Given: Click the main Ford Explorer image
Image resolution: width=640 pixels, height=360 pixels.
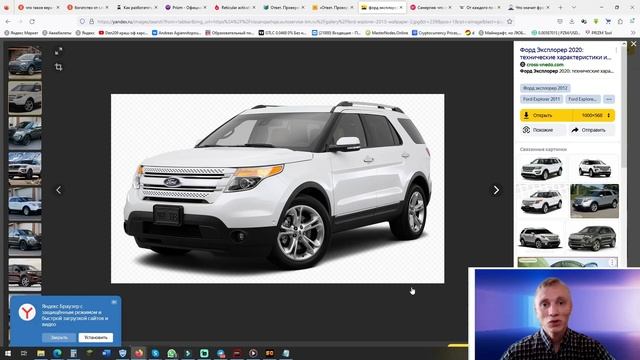Looking at the screenshot, I should 278,189.
